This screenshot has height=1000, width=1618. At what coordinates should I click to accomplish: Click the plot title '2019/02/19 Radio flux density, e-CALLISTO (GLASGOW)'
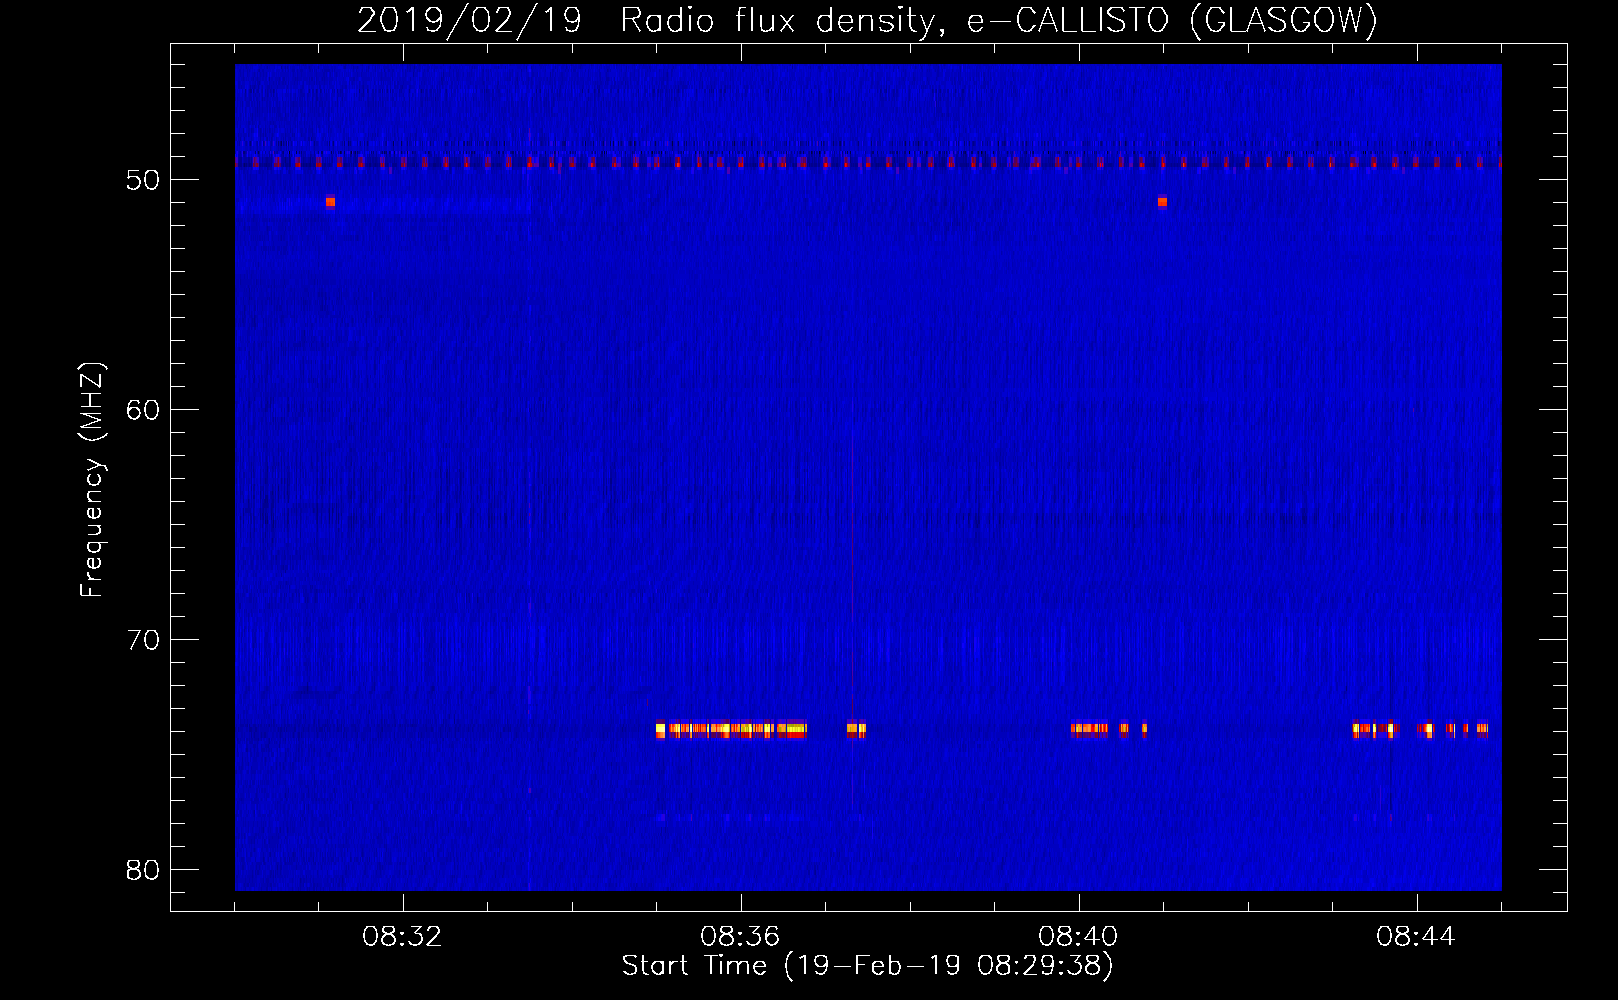point(867,20)
